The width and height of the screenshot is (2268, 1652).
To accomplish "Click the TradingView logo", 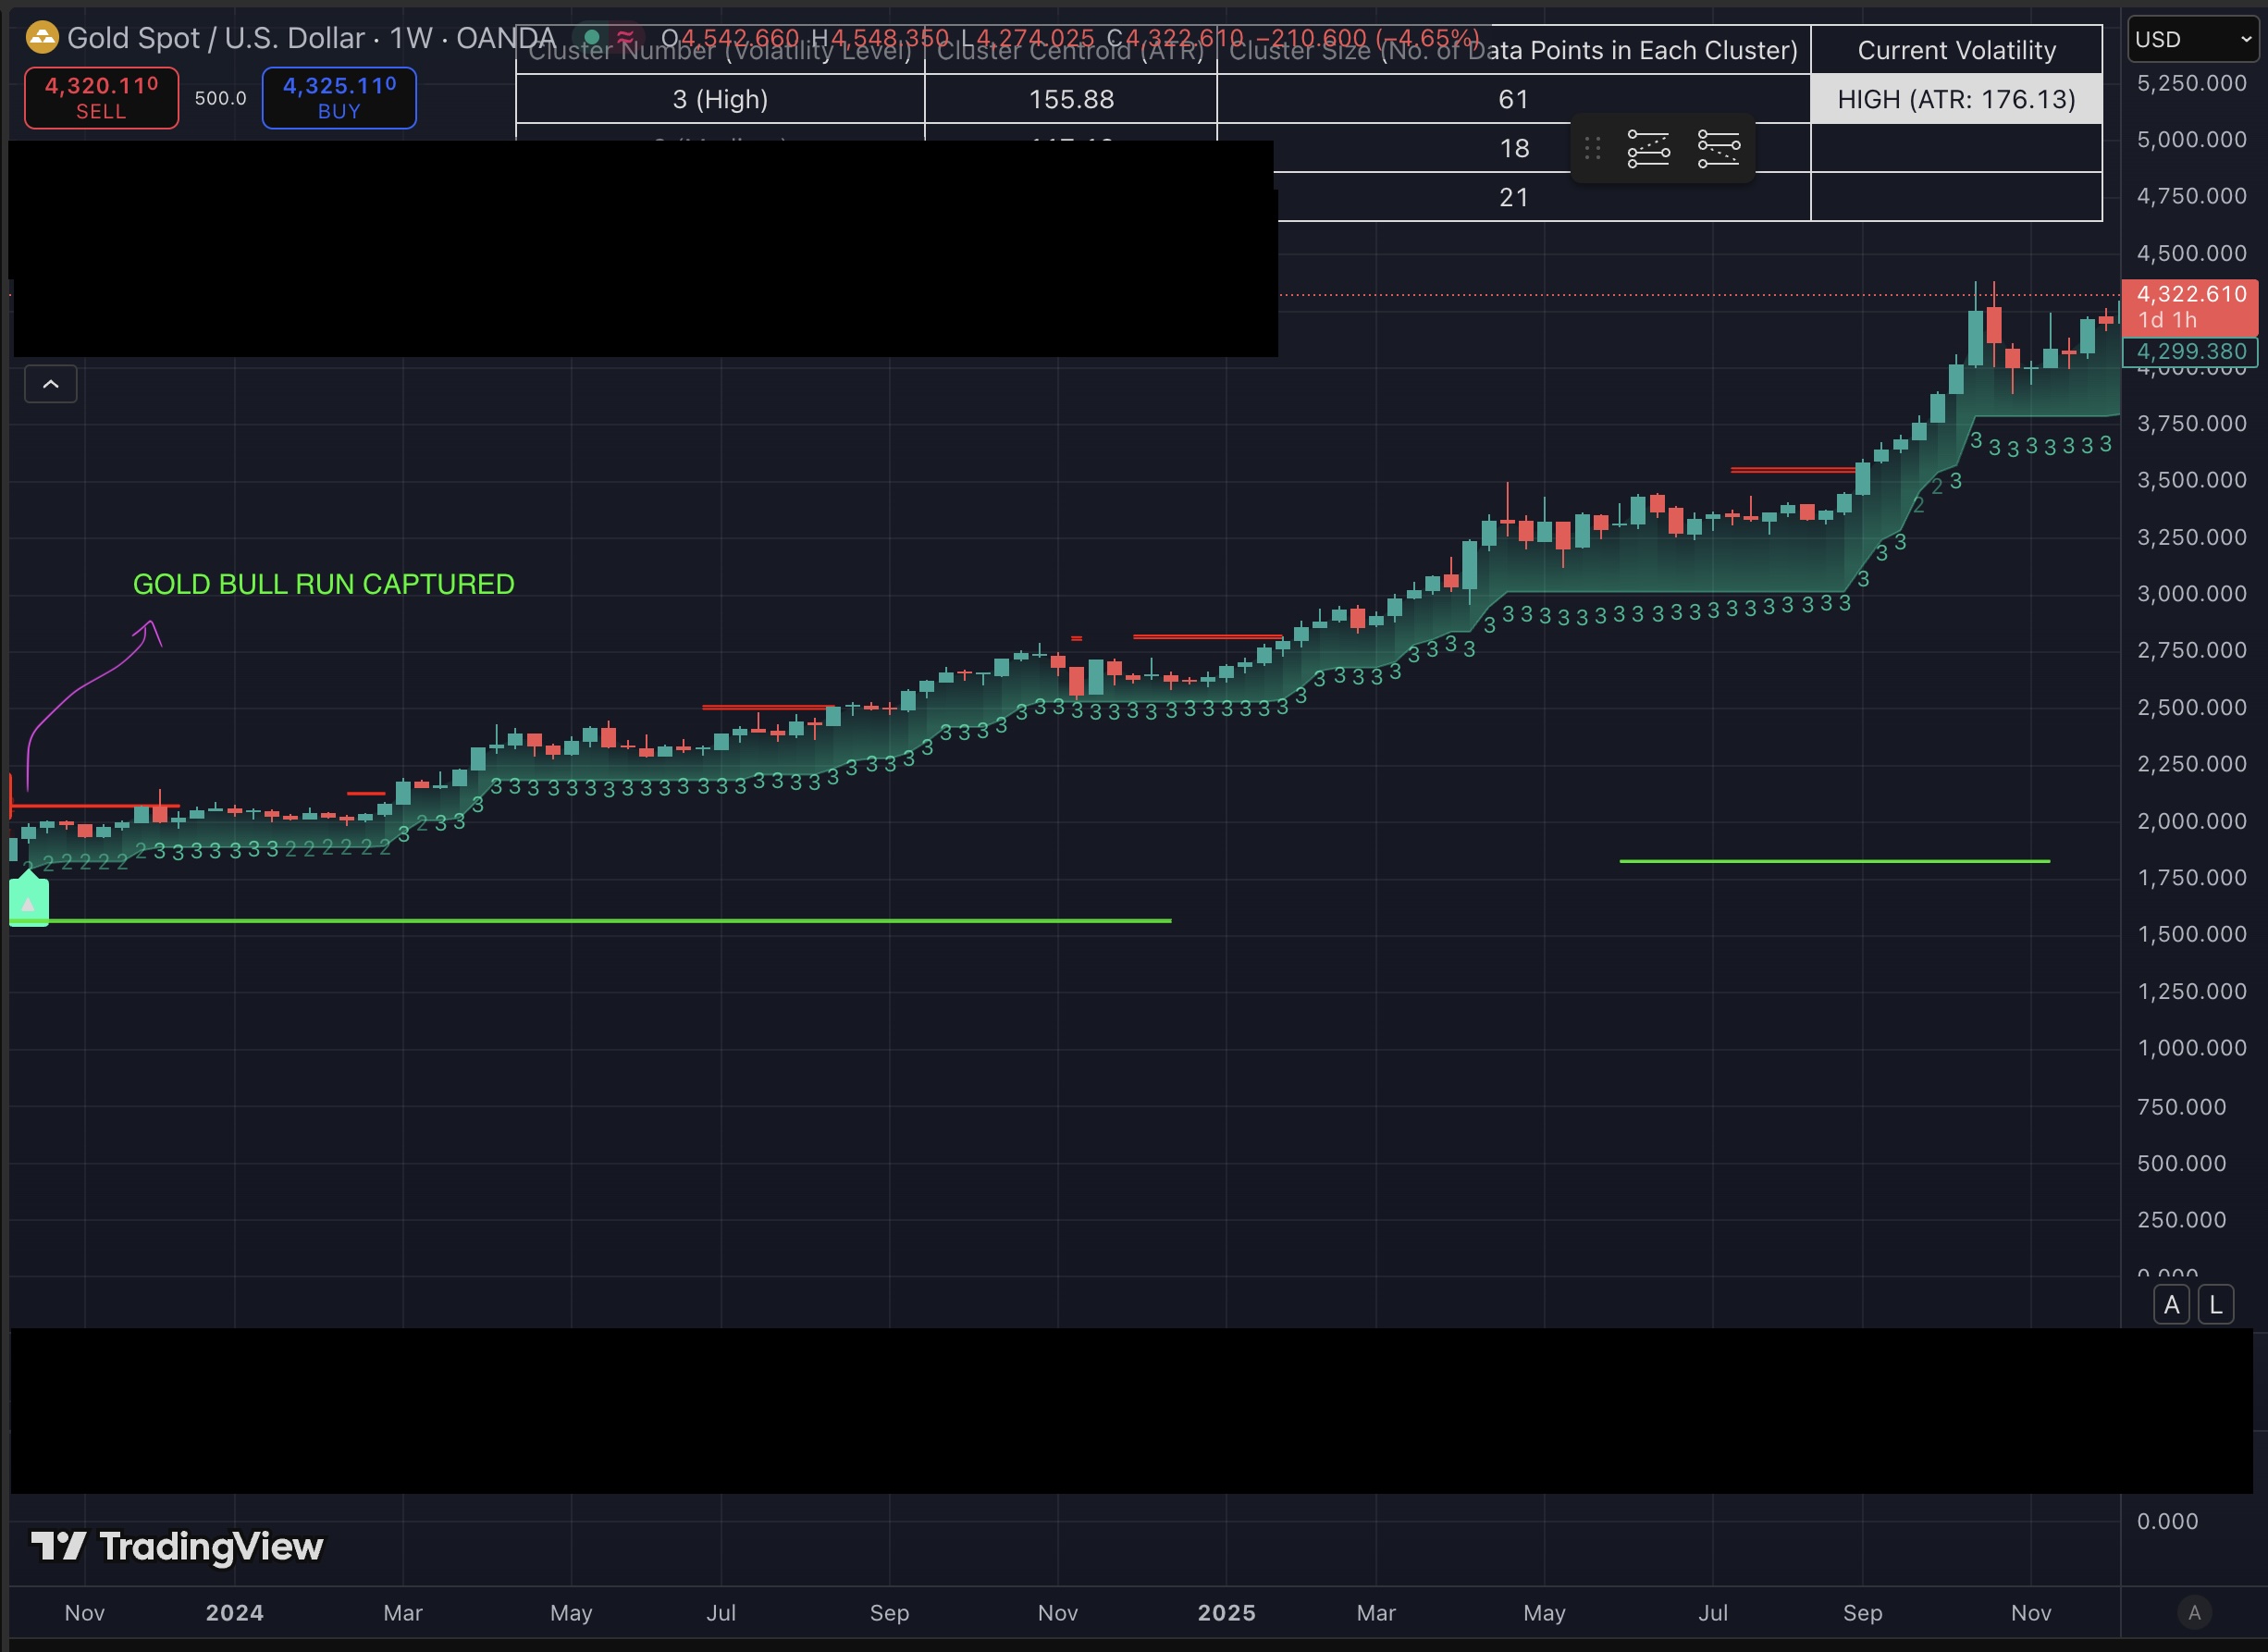I will pyautogui.click(x=177, y=1547).
